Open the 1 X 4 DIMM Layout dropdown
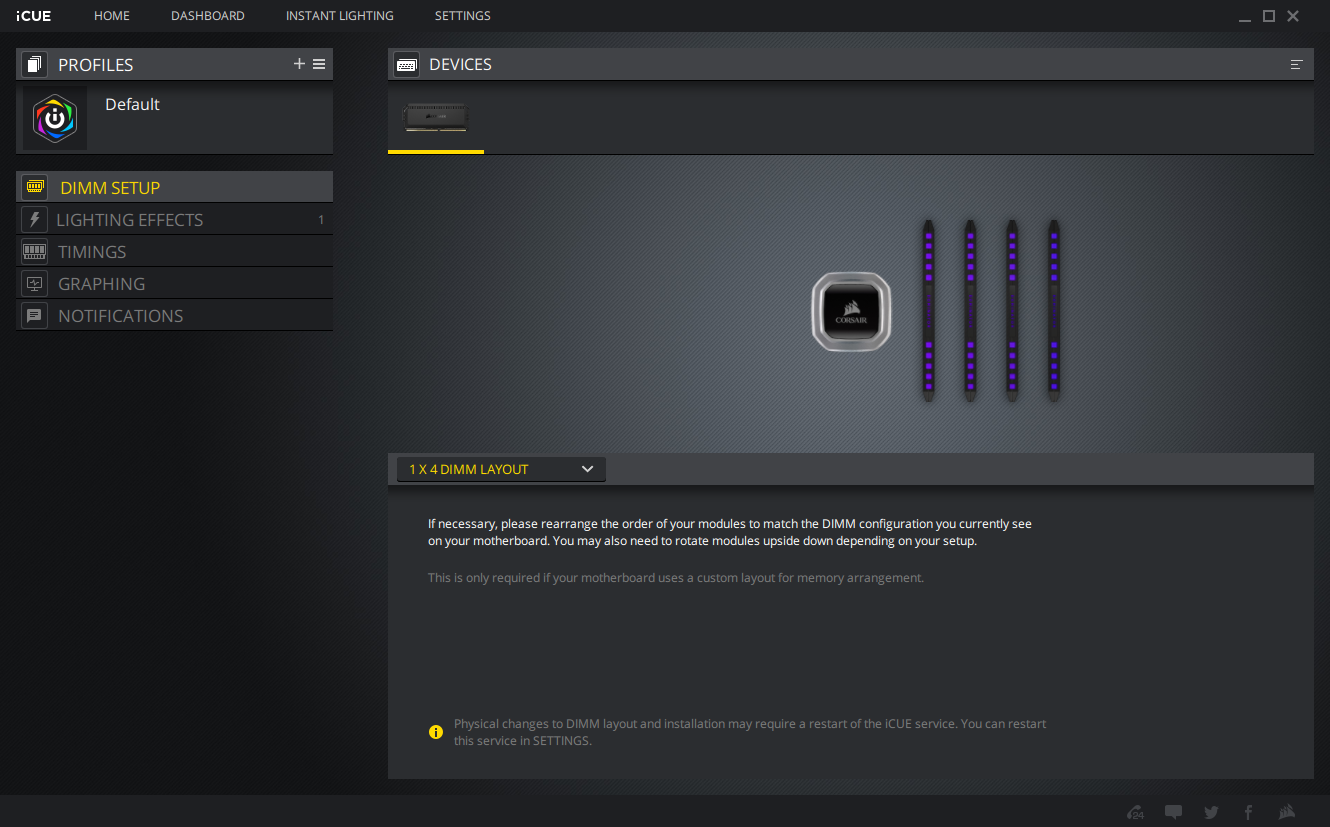Screen dimensions: 1330x827 (501, 469)
